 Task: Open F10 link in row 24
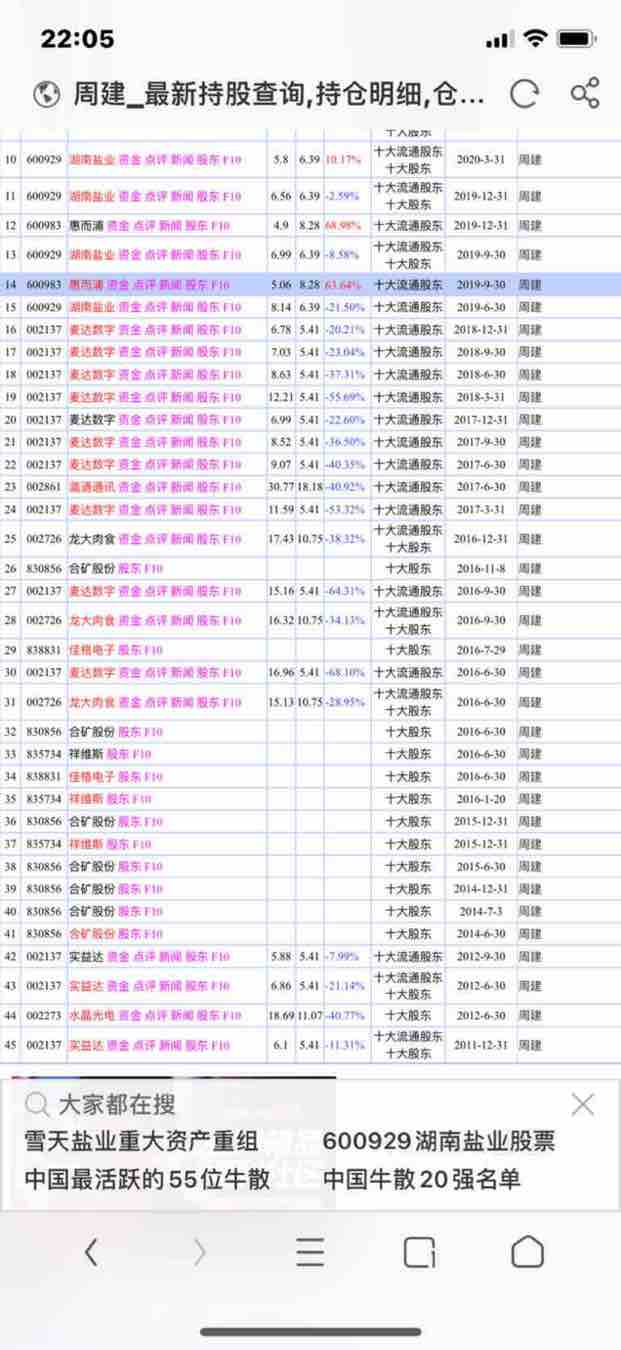232,510
